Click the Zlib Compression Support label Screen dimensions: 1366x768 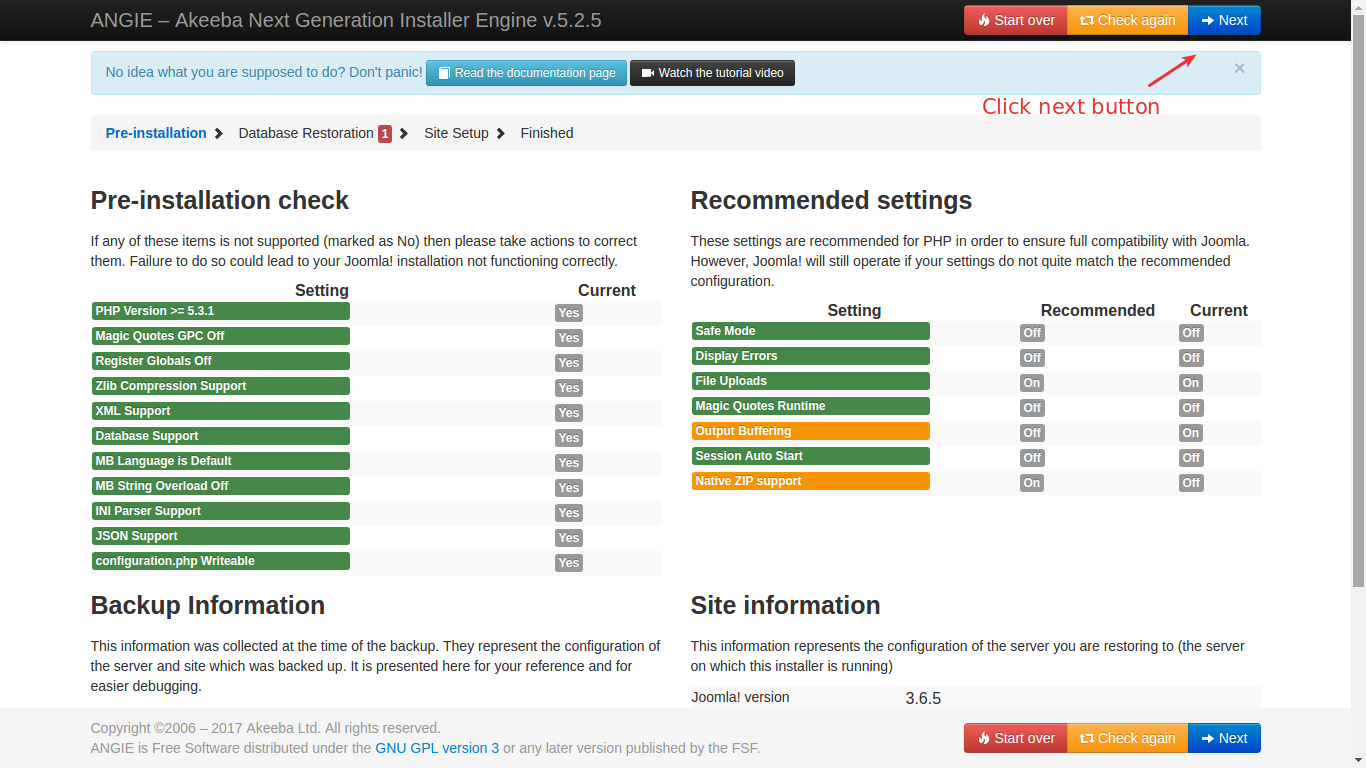click(220, 386)
